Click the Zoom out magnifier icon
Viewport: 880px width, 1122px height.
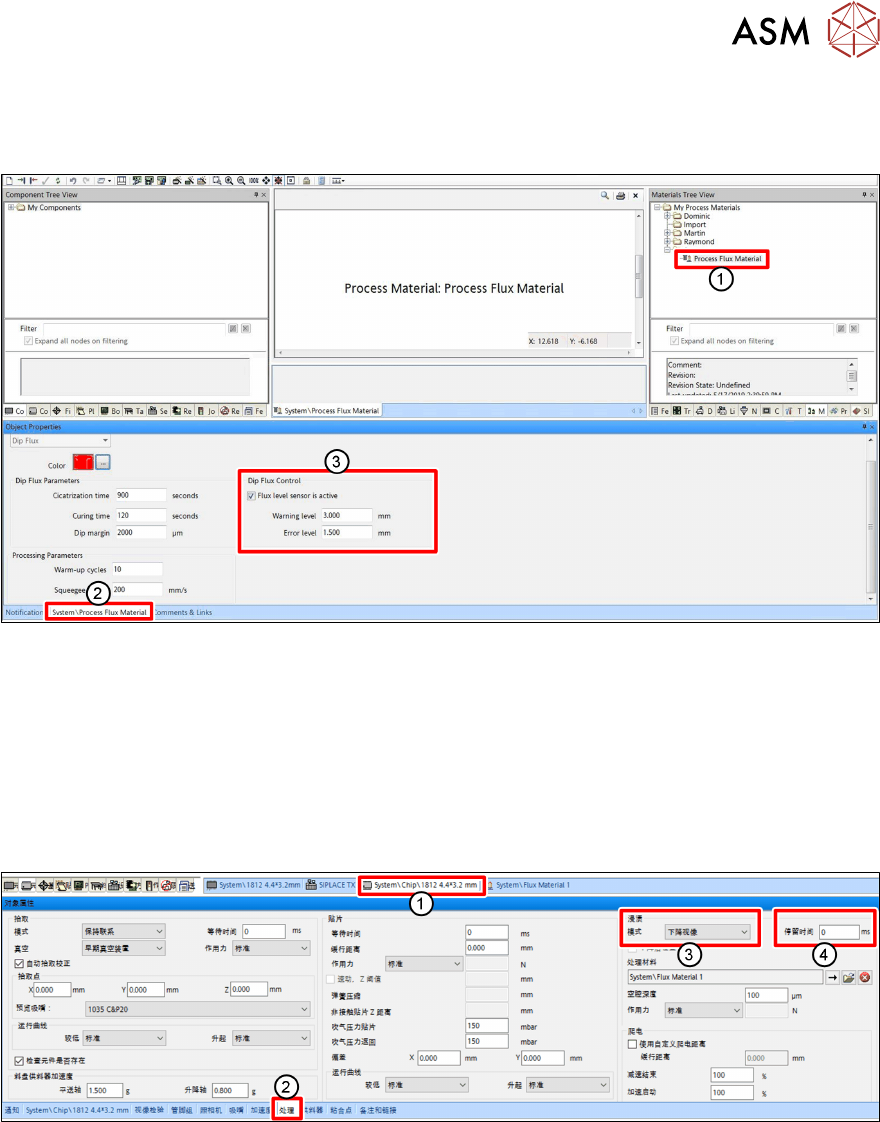click(x=241, y=181)
